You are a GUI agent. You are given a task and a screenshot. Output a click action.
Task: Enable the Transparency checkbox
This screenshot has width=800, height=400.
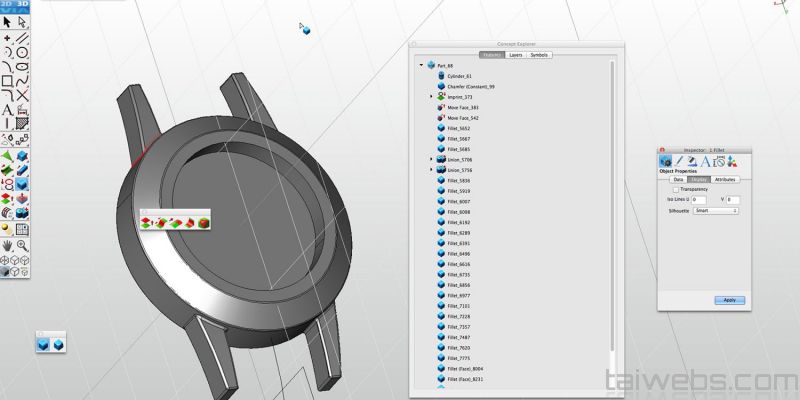676,189
